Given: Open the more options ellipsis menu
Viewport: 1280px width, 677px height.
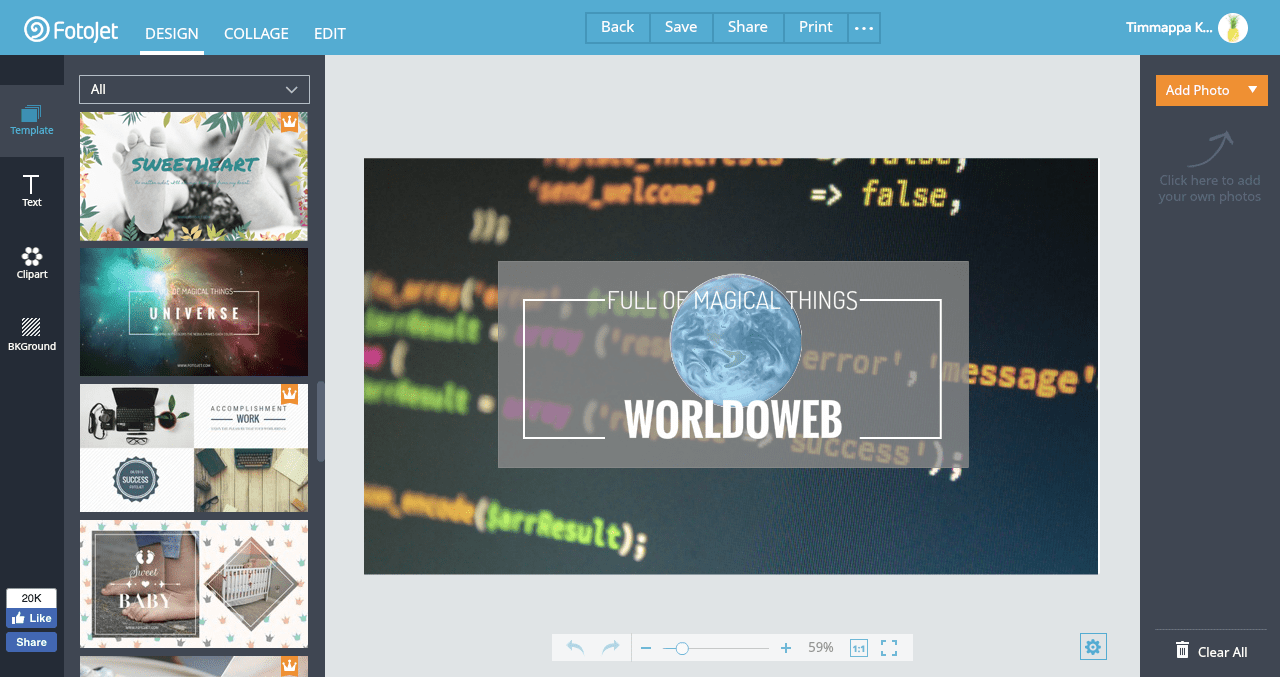Looking at the screenshot, I should [863, 28].
